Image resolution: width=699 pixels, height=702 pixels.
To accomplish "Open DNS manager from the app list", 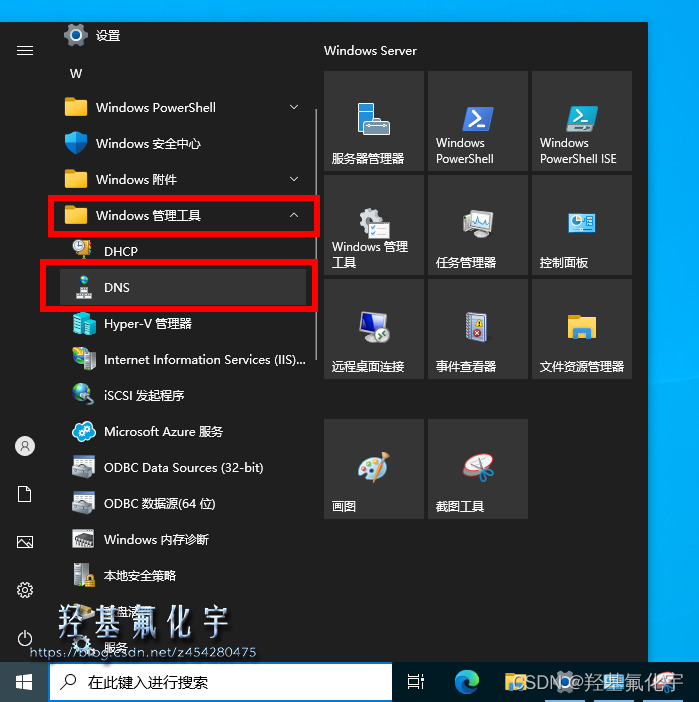I will (x=183, y=287).
